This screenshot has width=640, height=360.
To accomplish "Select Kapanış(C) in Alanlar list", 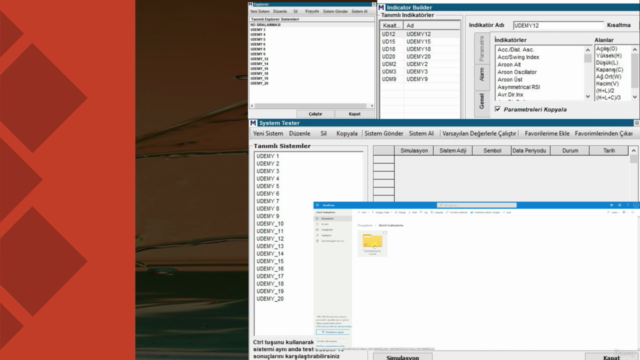I will point(609,70).
